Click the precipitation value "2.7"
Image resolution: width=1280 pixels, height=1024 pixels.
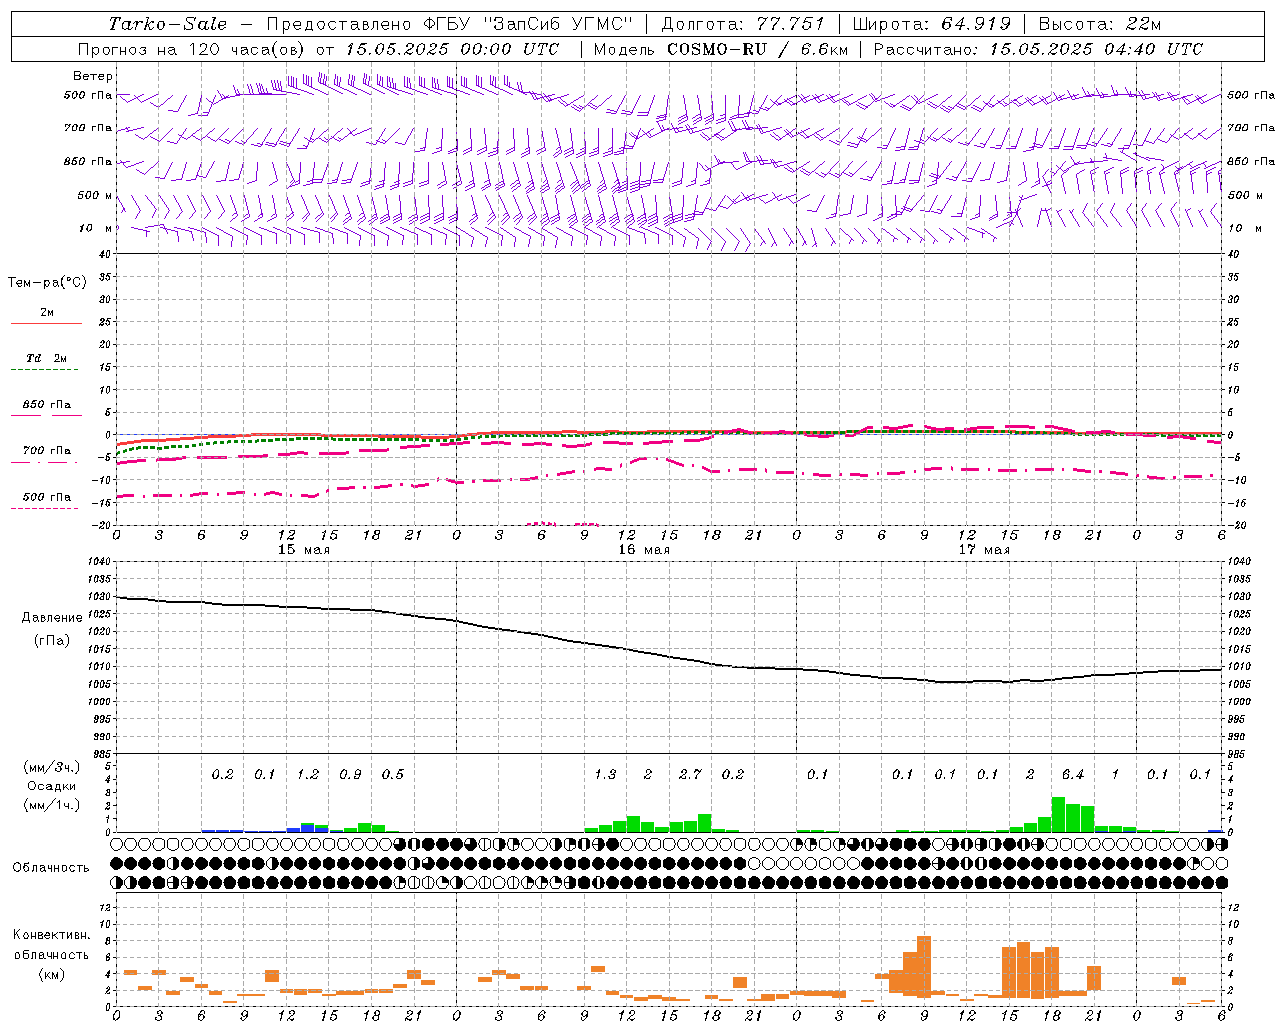[690, 774]
